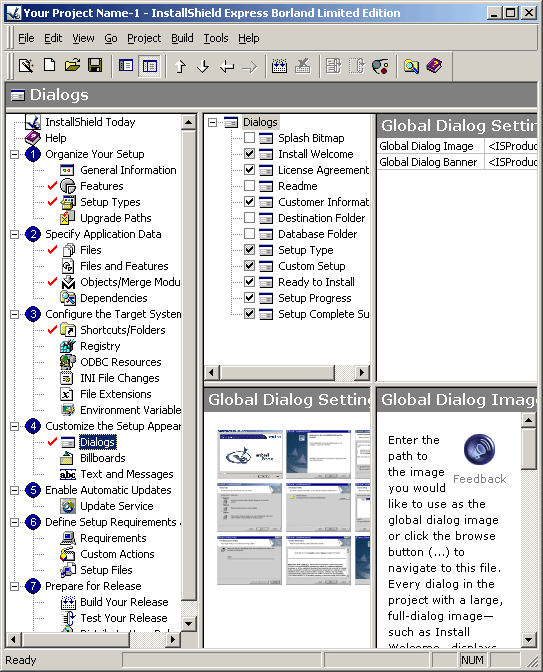Collapse the Specify Application Data group
Screen dimensions: 543x672
(15, 234)
